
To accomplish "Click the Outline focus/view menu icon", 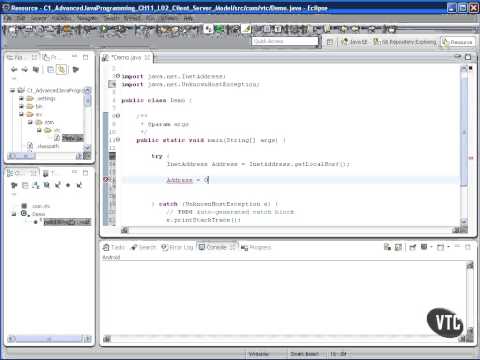I will (14, 185).
